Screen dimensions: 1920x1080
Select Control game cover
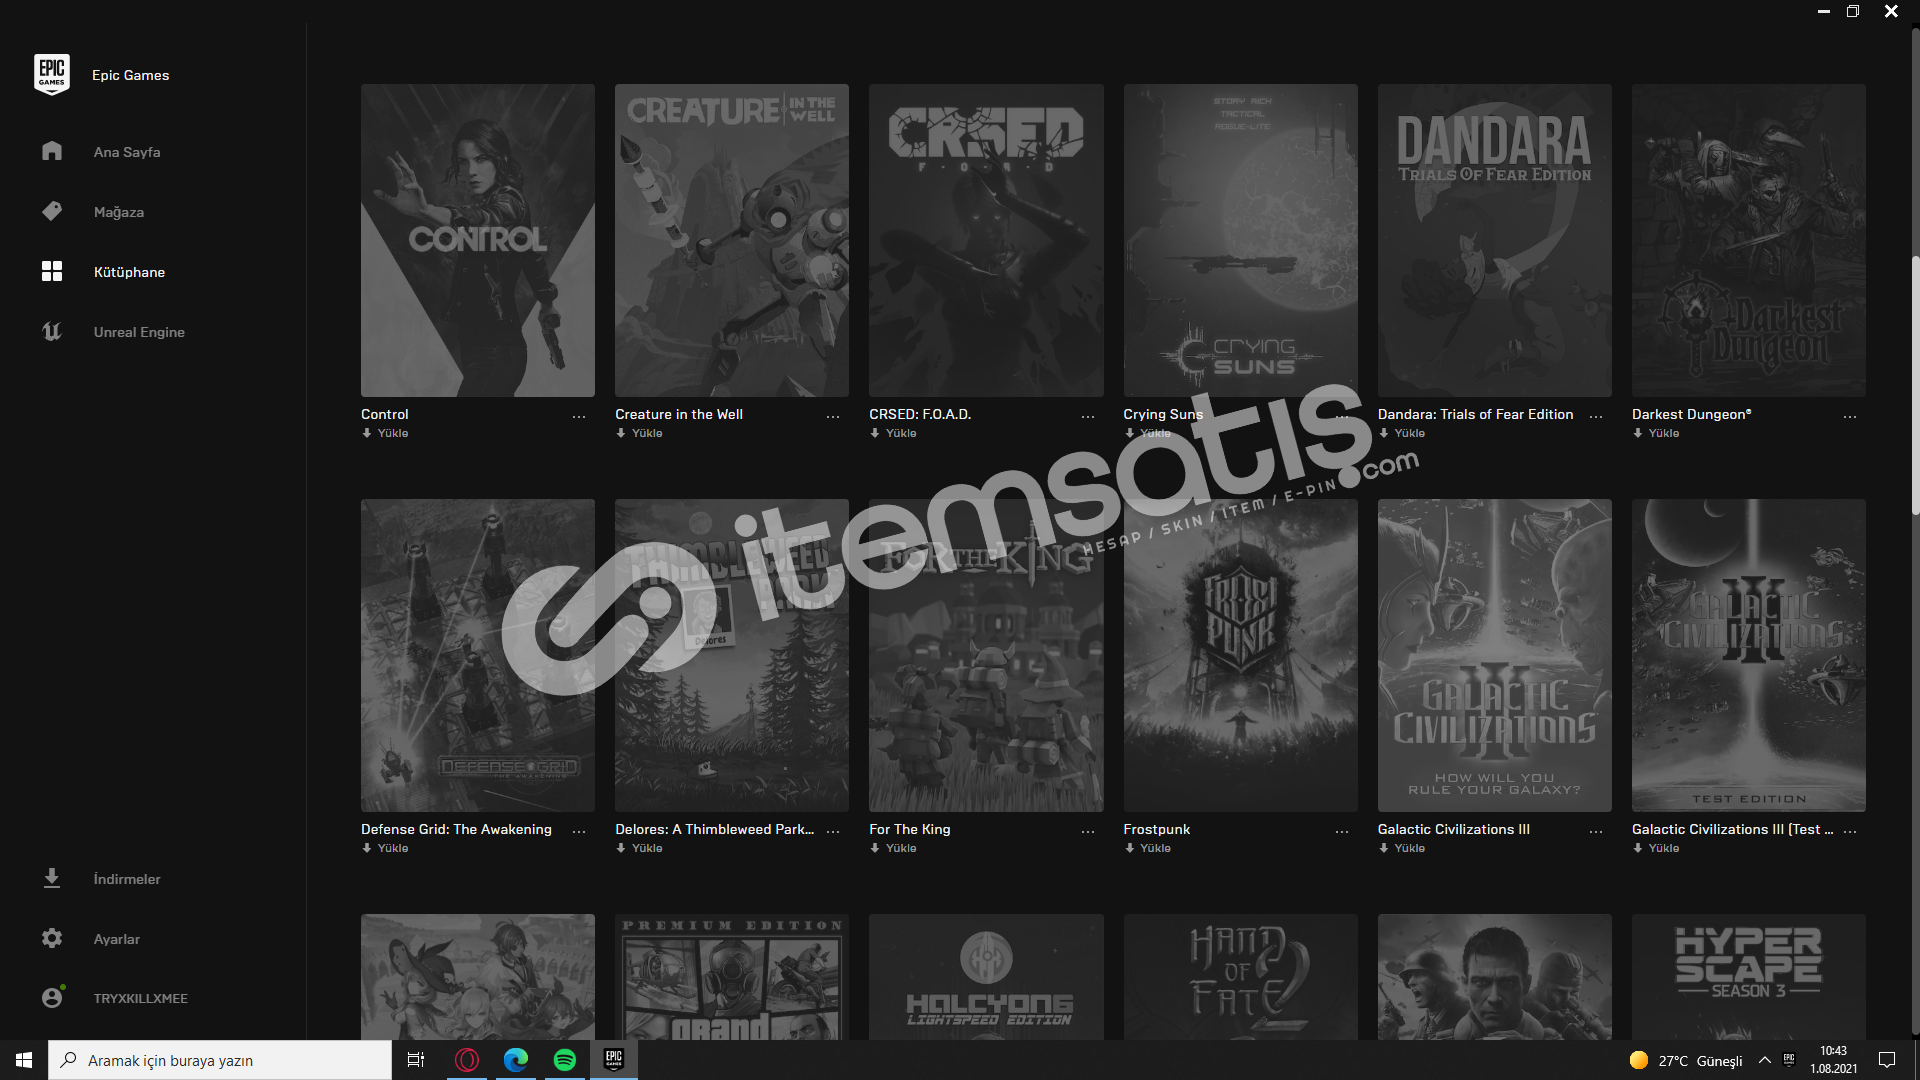pyautogui.click(x=478, y=240)
